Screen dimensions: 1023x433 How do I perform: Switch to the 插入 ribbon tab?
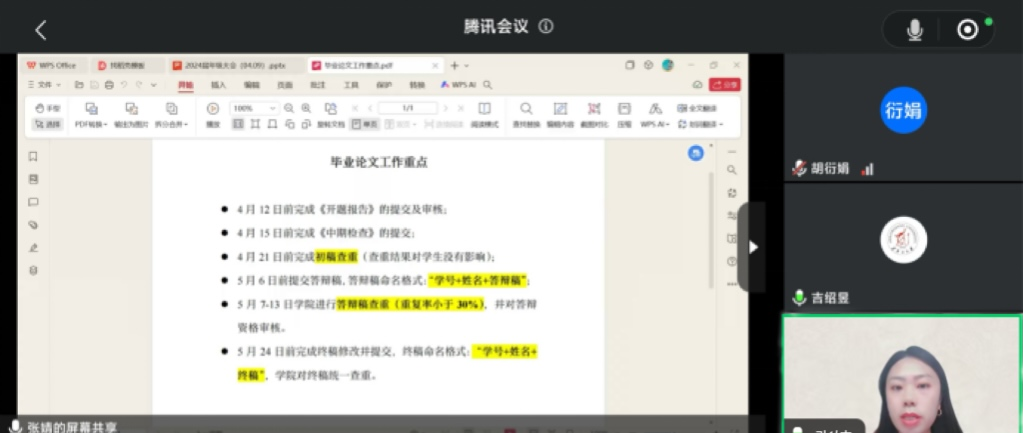point(219,85)
